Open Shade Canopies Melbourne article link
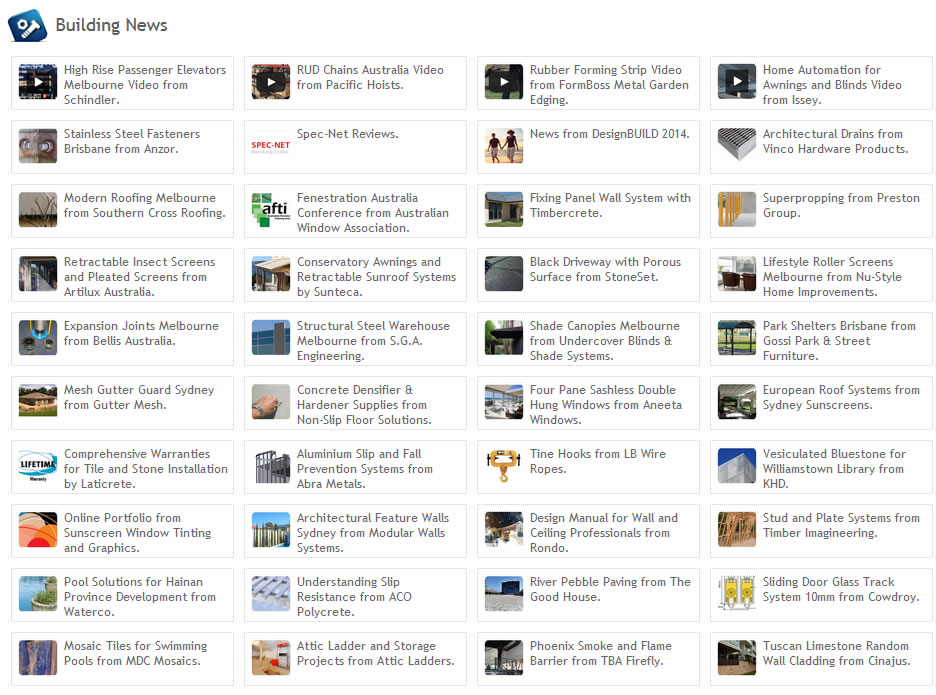This screenshot has width=936, height=695. [605, 341]
